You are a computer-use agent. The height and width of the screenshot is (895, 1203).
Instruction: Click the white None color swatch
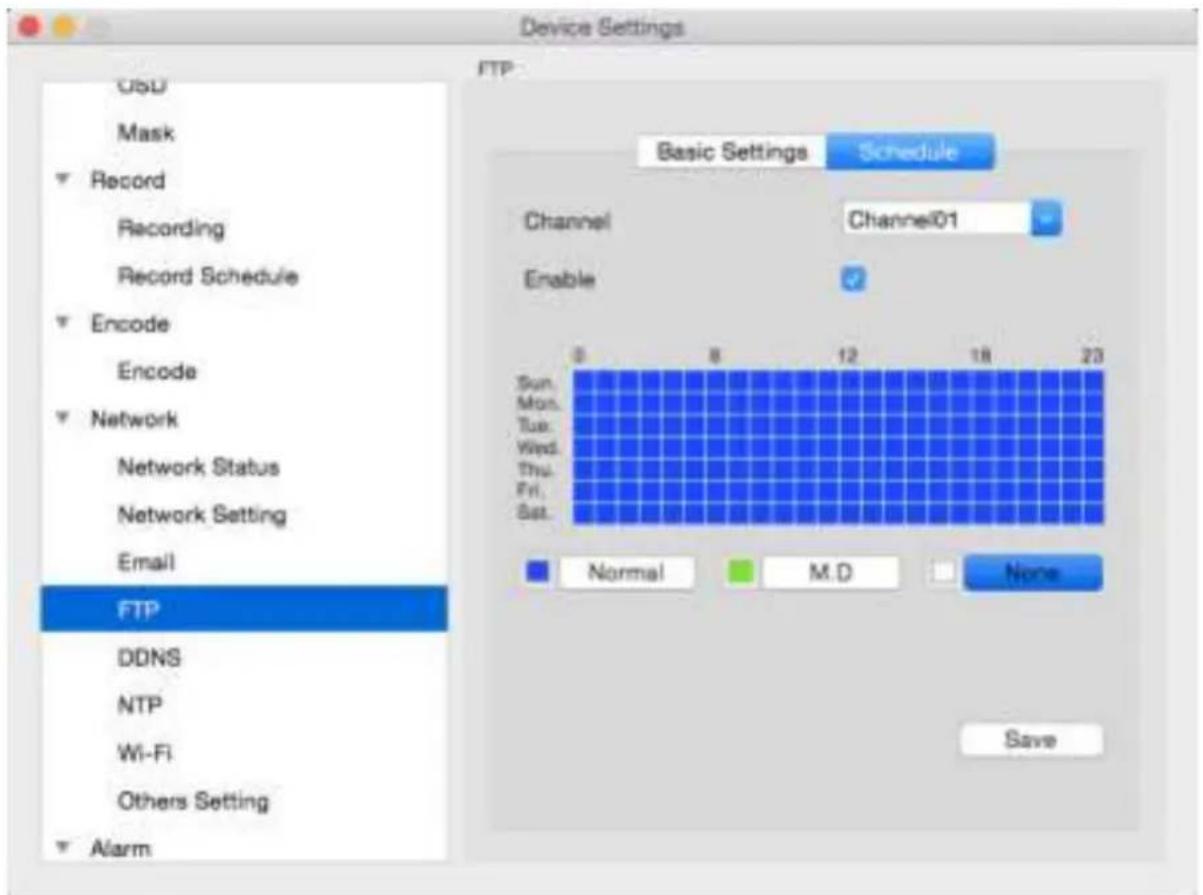[944, 573]
